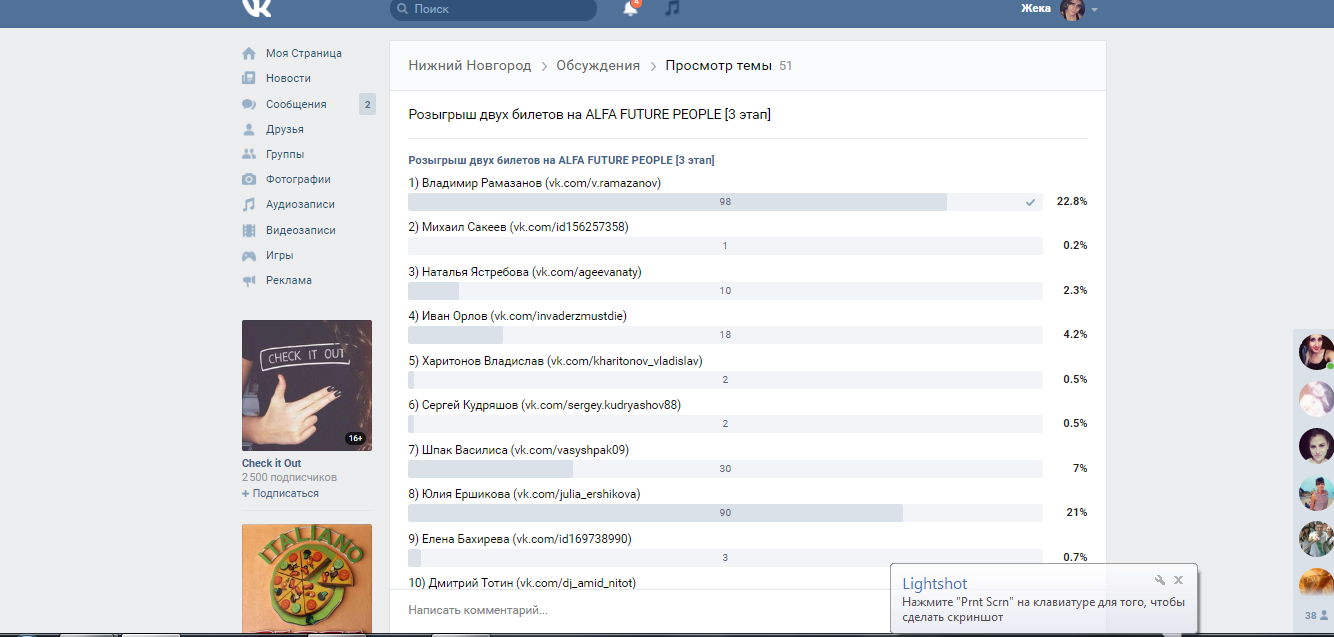The height and width of the screenshot is (637, 1334).
Task: Click the News sidebar icon
Action: pyautogui.click(x=249, y=78)
